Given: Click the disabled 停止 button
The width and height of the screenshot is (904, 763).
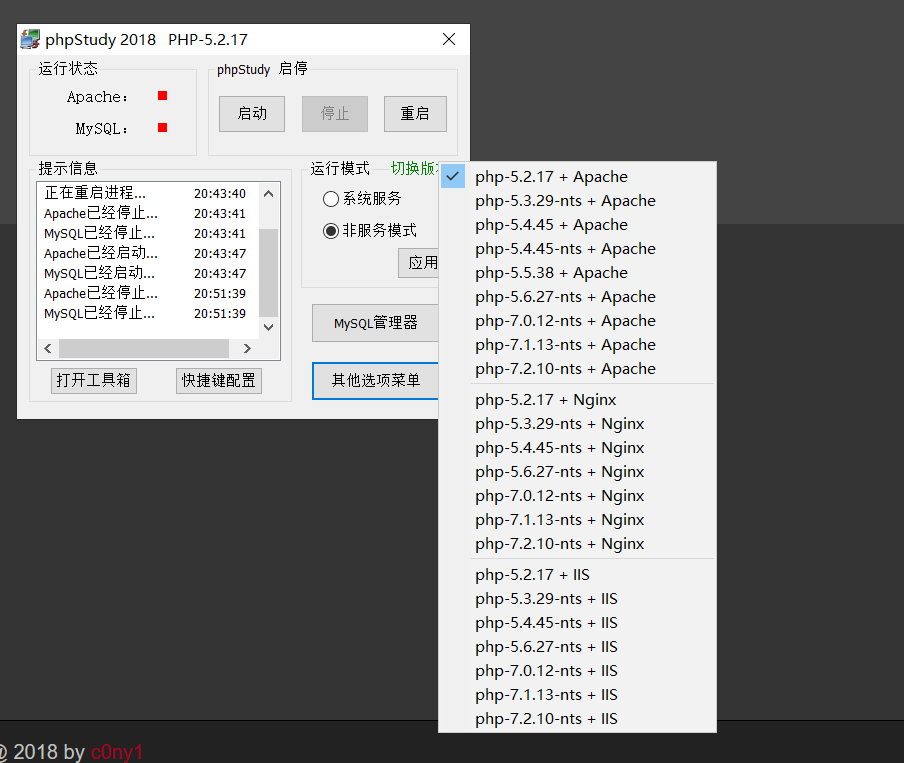Looking at the screenshot, I should coord(335,114).
